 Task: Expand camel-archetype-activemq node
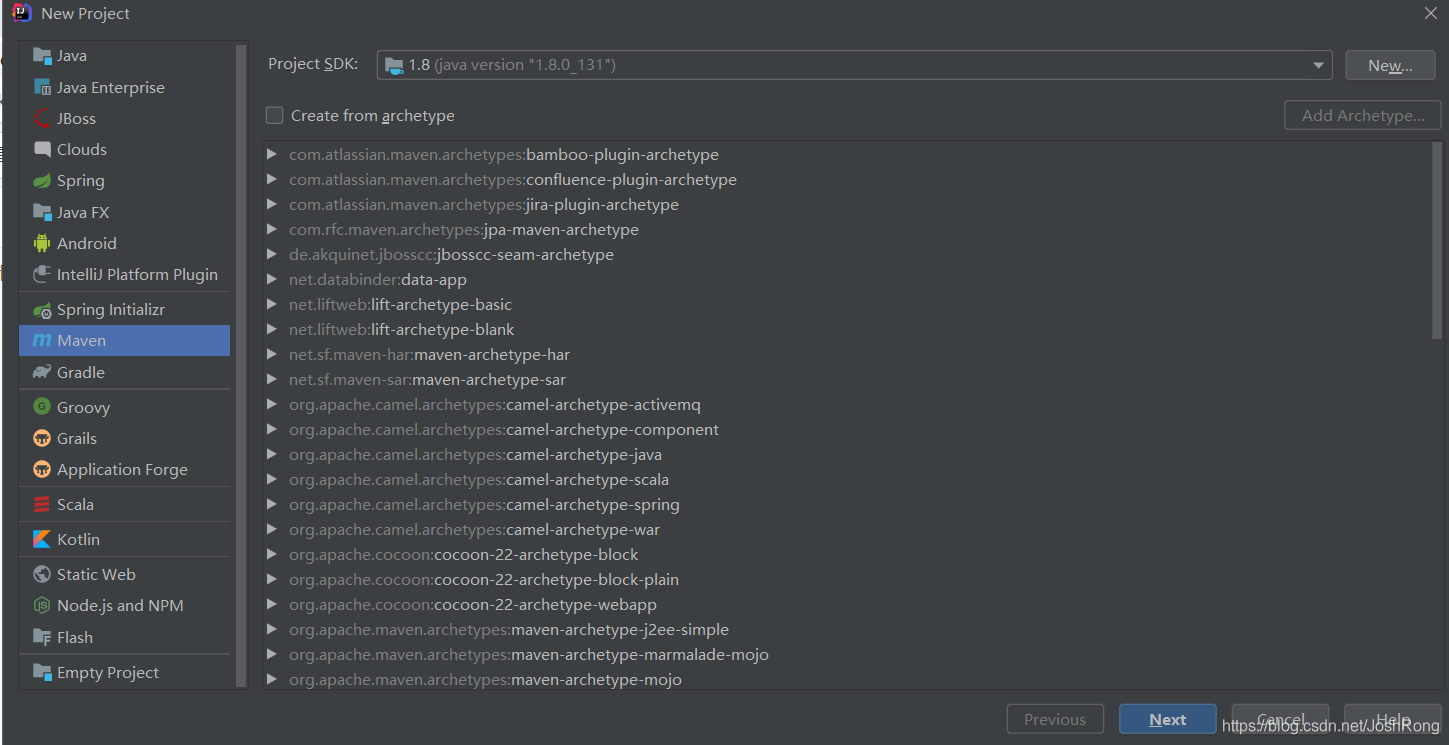pos(272,404)
